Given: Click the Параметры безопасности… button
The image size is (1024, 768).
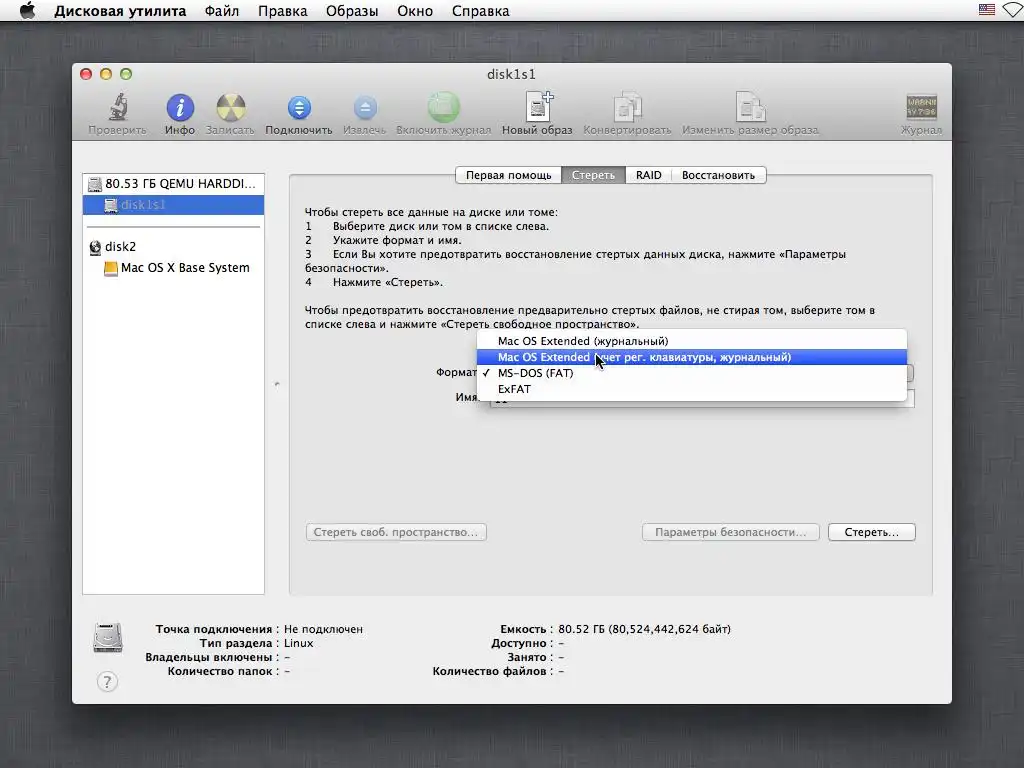Looking at the screenshot, I should coord(730,532).
